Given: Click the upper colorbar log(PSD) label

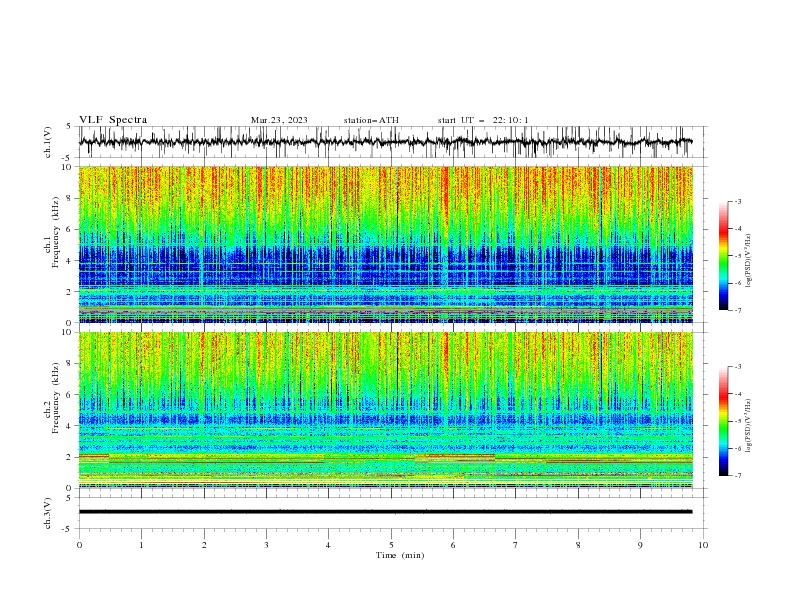Looking at the screenshot, I should (x=748, y=261).
